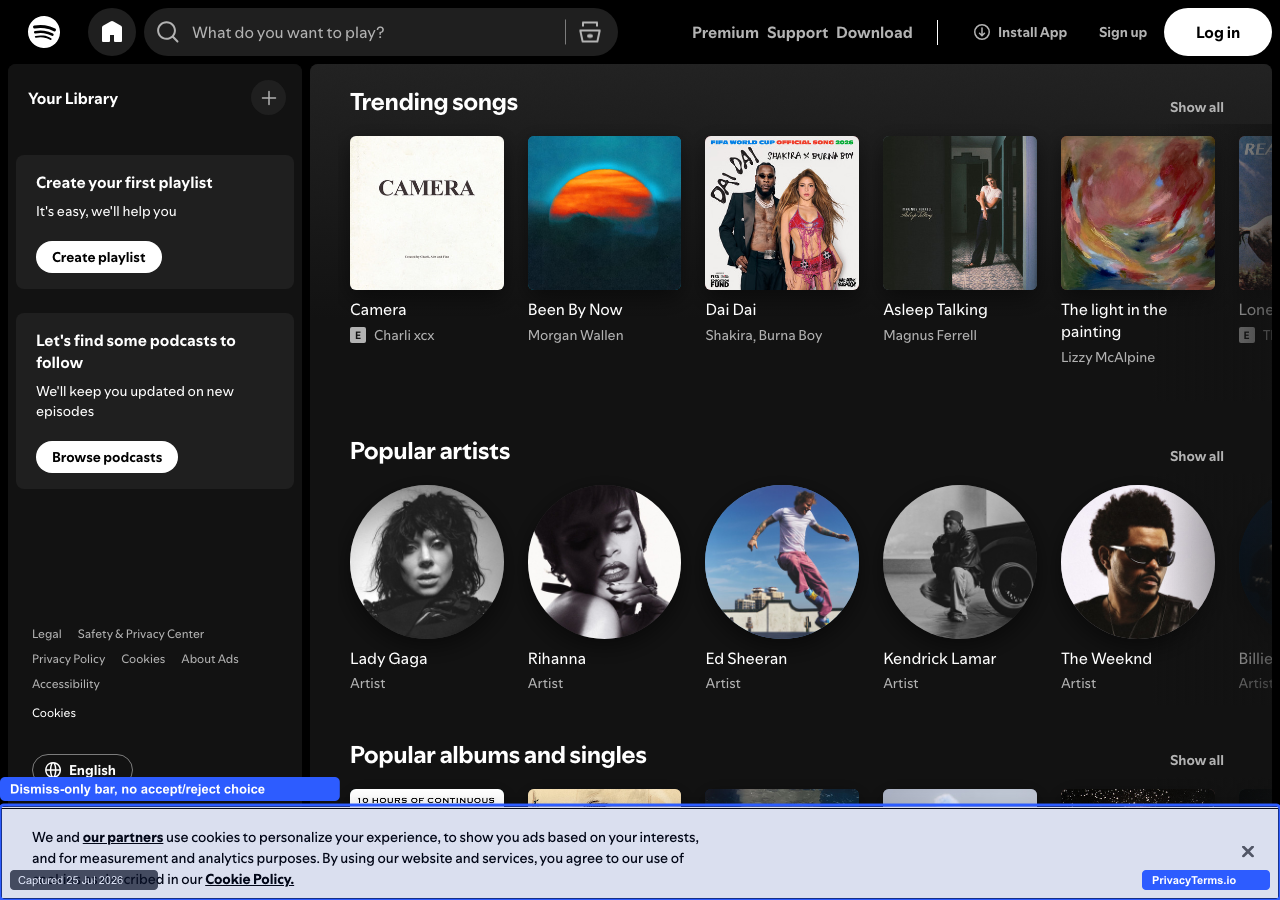Open Kendrick Lamar artist photo
This screenshot has height=900, width=1280.
coord(960,562)
